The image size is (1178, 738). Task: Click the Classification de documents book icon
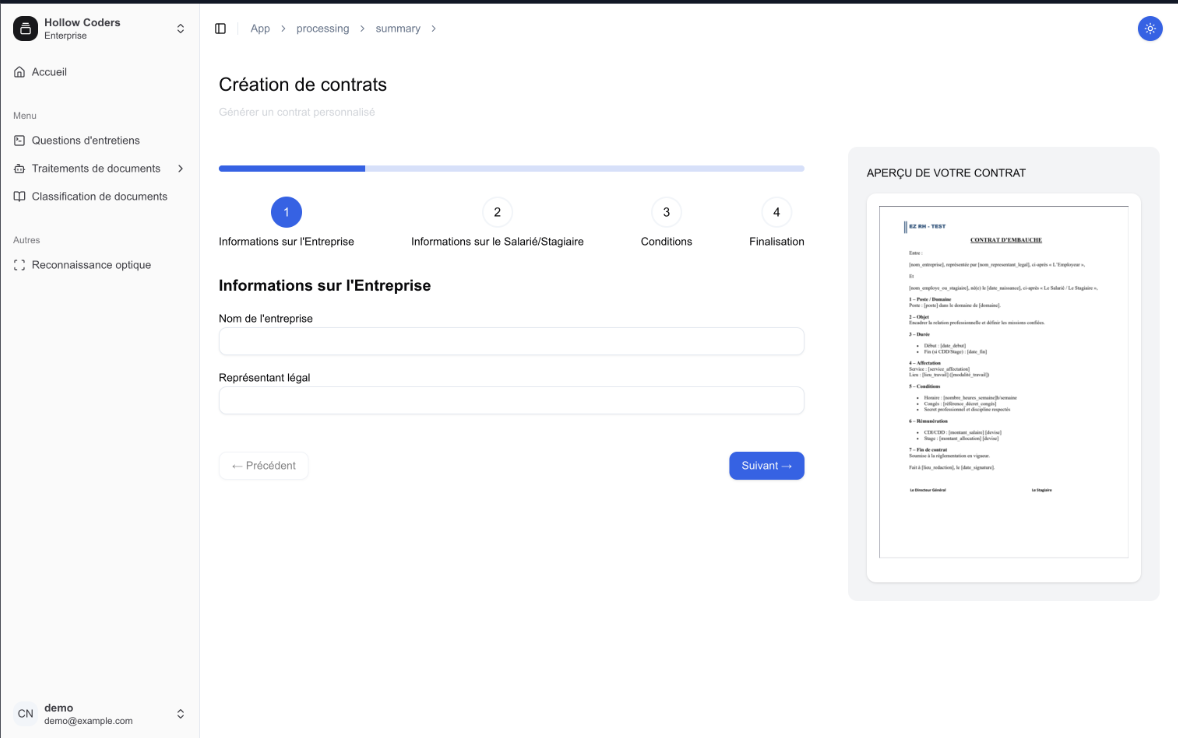[x=19, y=196]
